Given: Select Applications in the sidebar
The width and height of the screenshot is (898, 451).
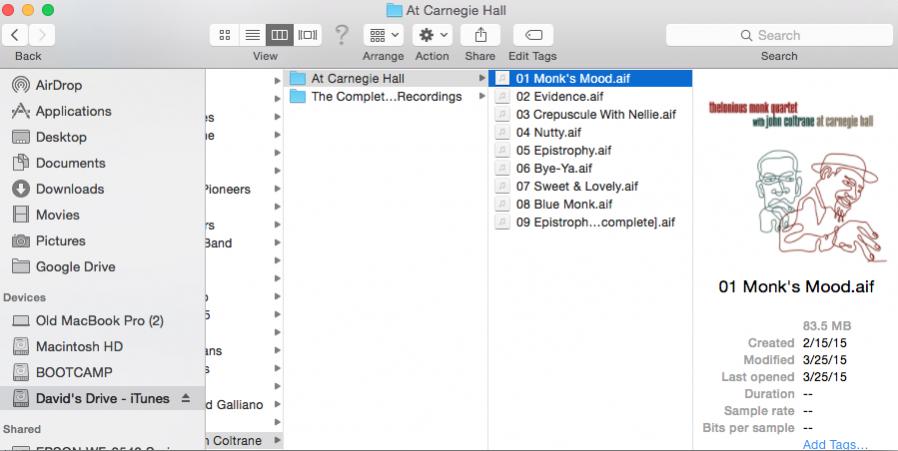Looking at the screenshot, I should pos(73,111).
